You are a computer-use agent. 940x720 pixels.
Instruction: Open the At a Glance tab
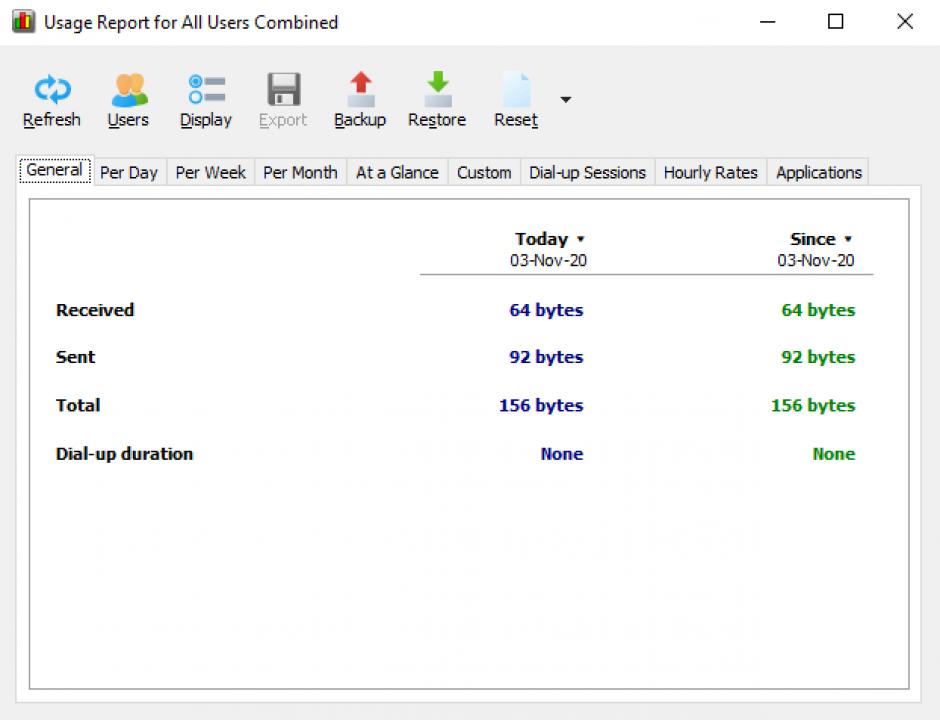click(397, 173)
